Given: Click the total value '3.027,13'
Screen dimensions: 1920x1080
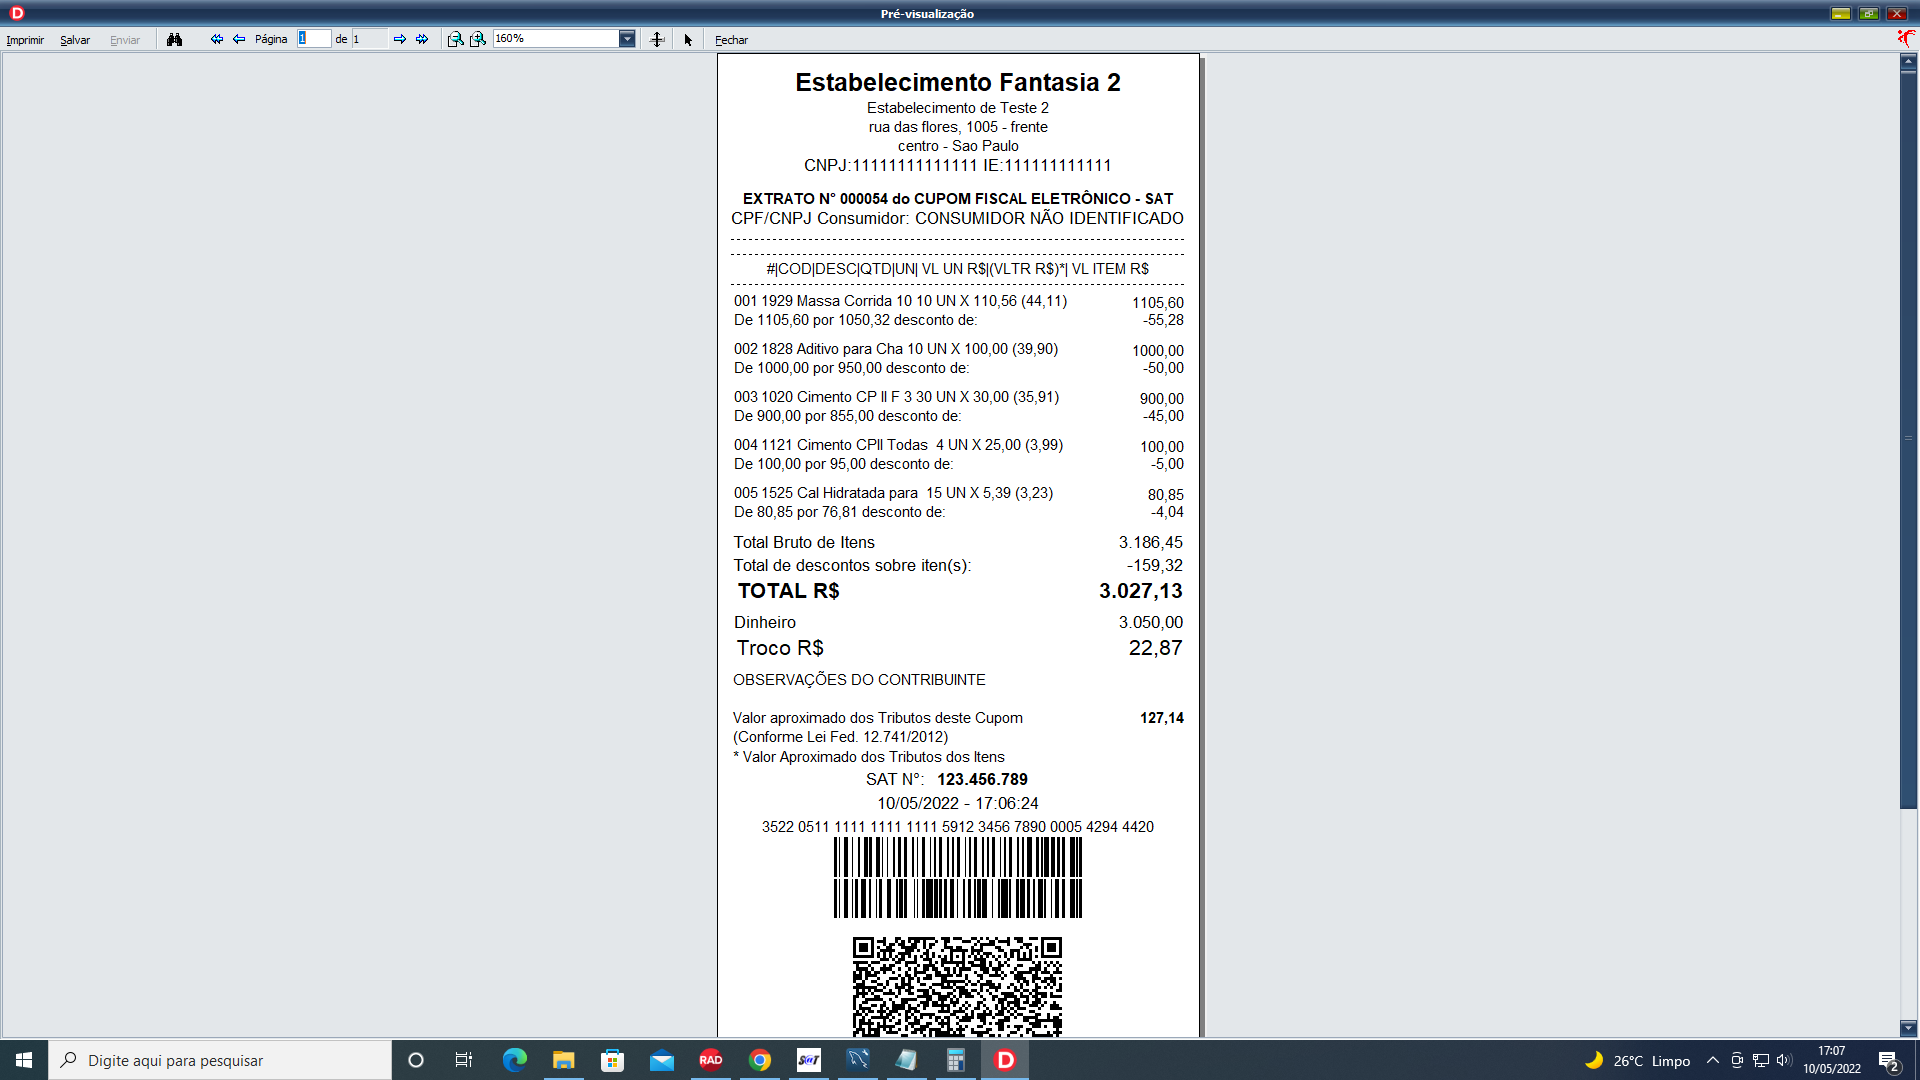Looking at the screenshot, I should [x=1140, y=591].
